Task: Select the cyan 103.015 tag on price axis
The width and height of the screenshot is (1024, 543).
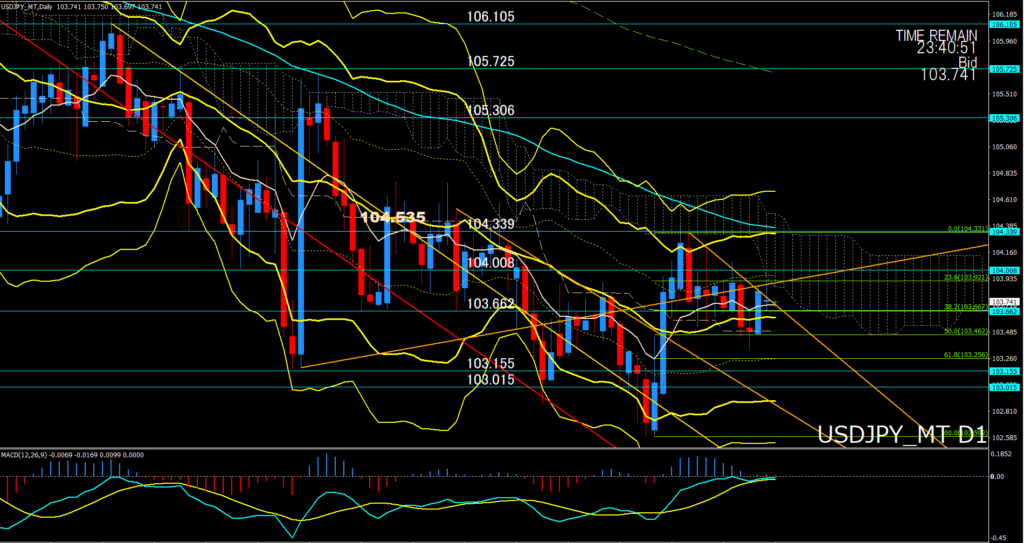Action: [x=1005, y=387]
